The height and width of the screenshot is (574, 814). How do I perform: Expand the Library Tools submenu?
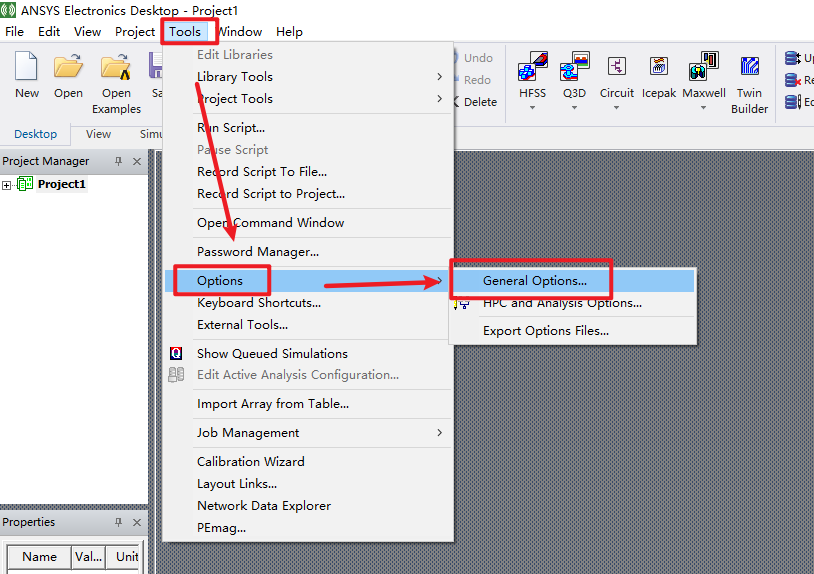(440, 77)
